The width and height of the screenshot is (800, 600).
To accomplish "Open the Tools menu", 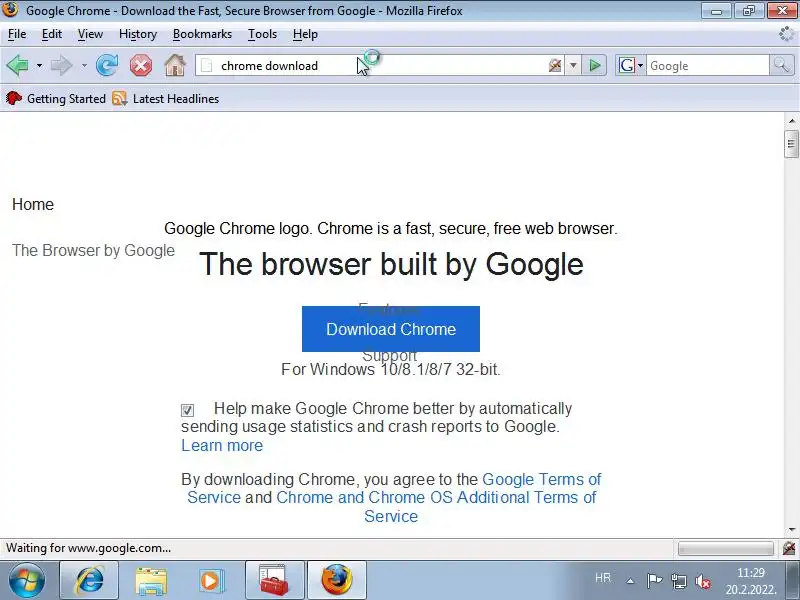I will (262, 34).
